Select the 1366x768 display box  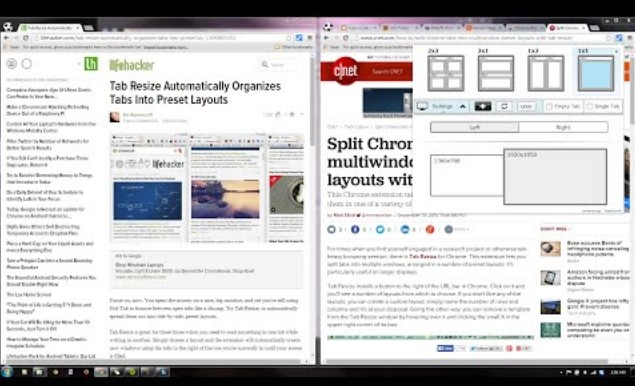point(467,175)
